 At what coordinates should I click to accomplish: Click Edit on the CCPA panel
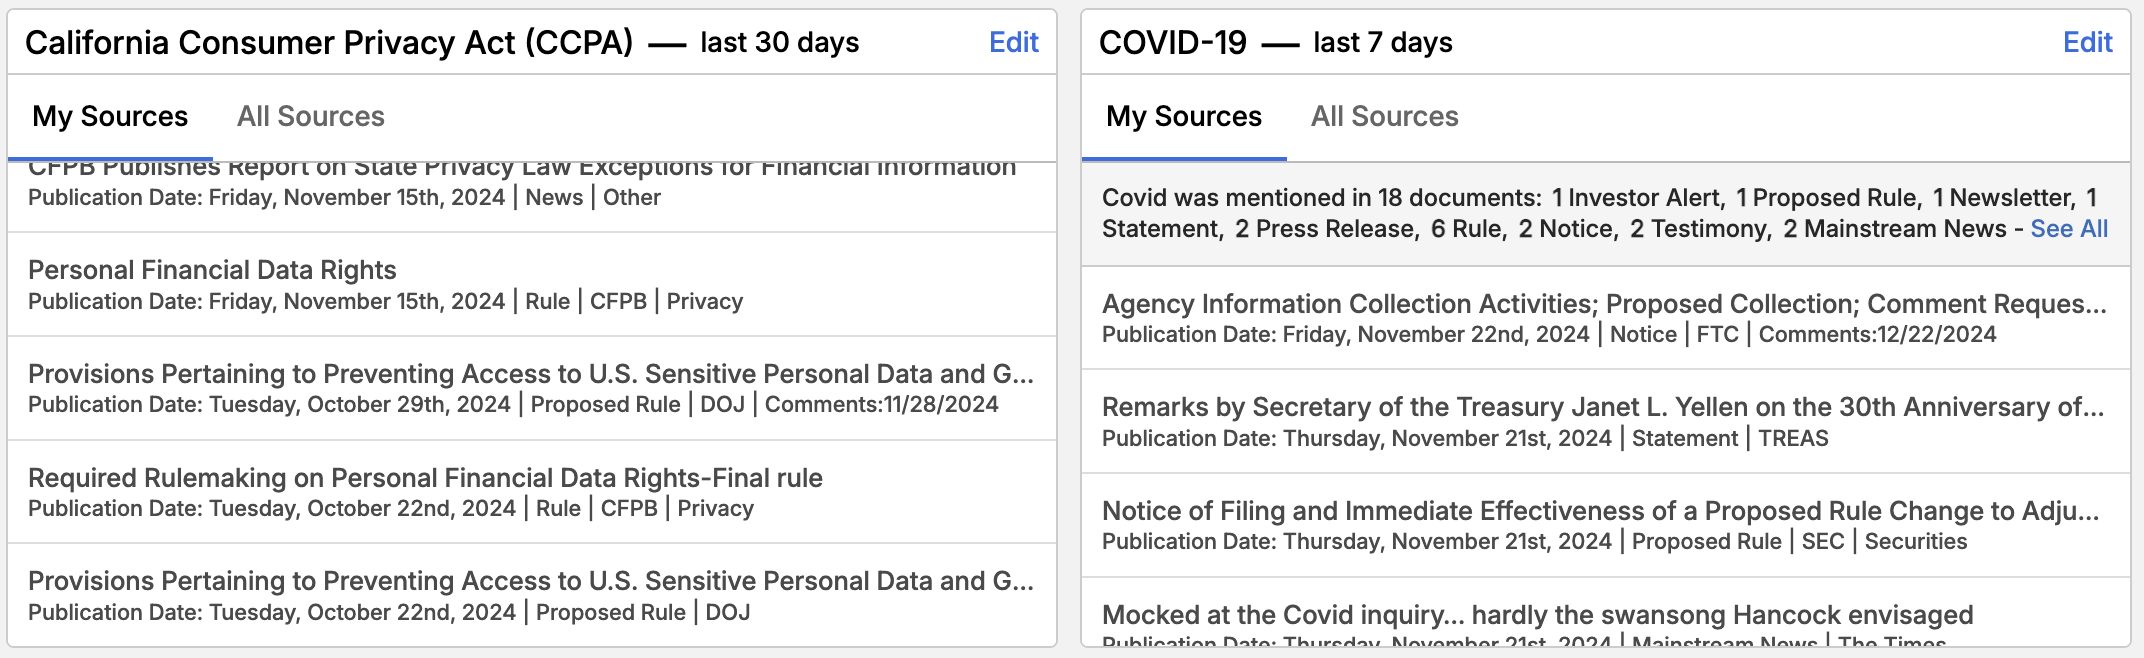(1013, 42)
